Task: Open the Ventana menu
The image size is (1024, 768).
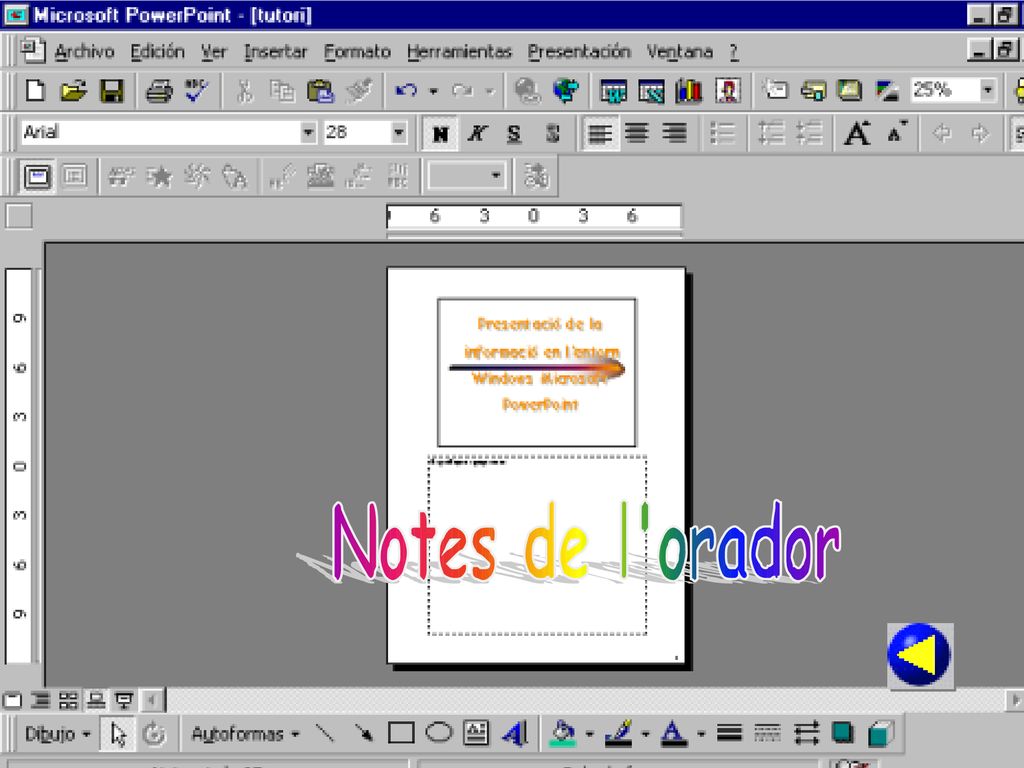Action: tap(680, 52)
